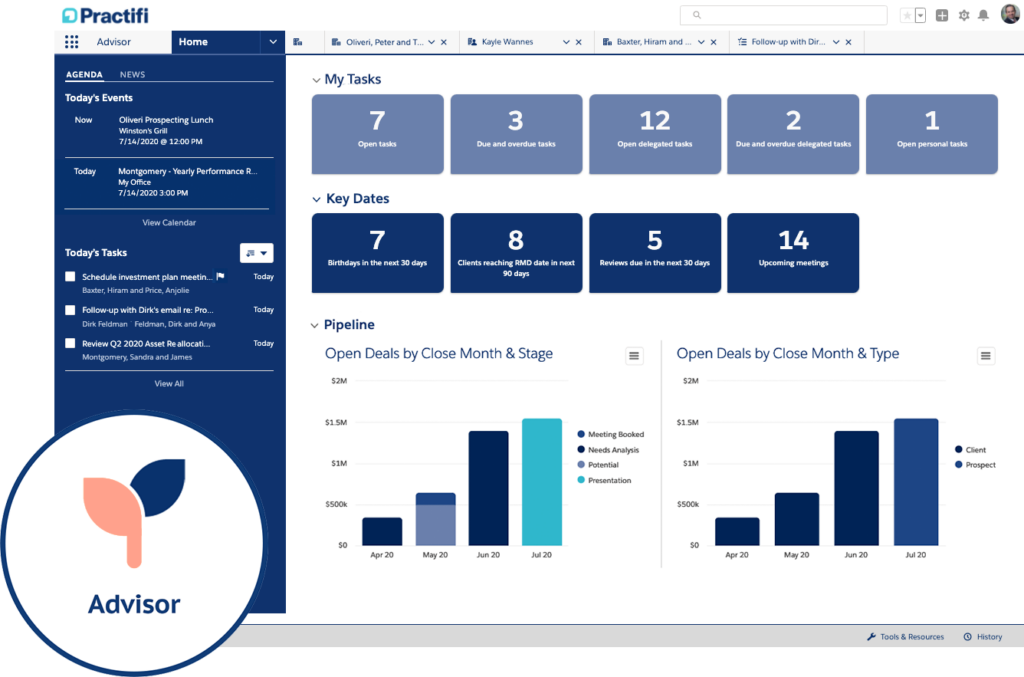Image resolution: width=1024 pixels, height=677 pixels.
Task: Select the NEWS tab in the sidebar
Action: pyautogui.click(x=133, y=74)
